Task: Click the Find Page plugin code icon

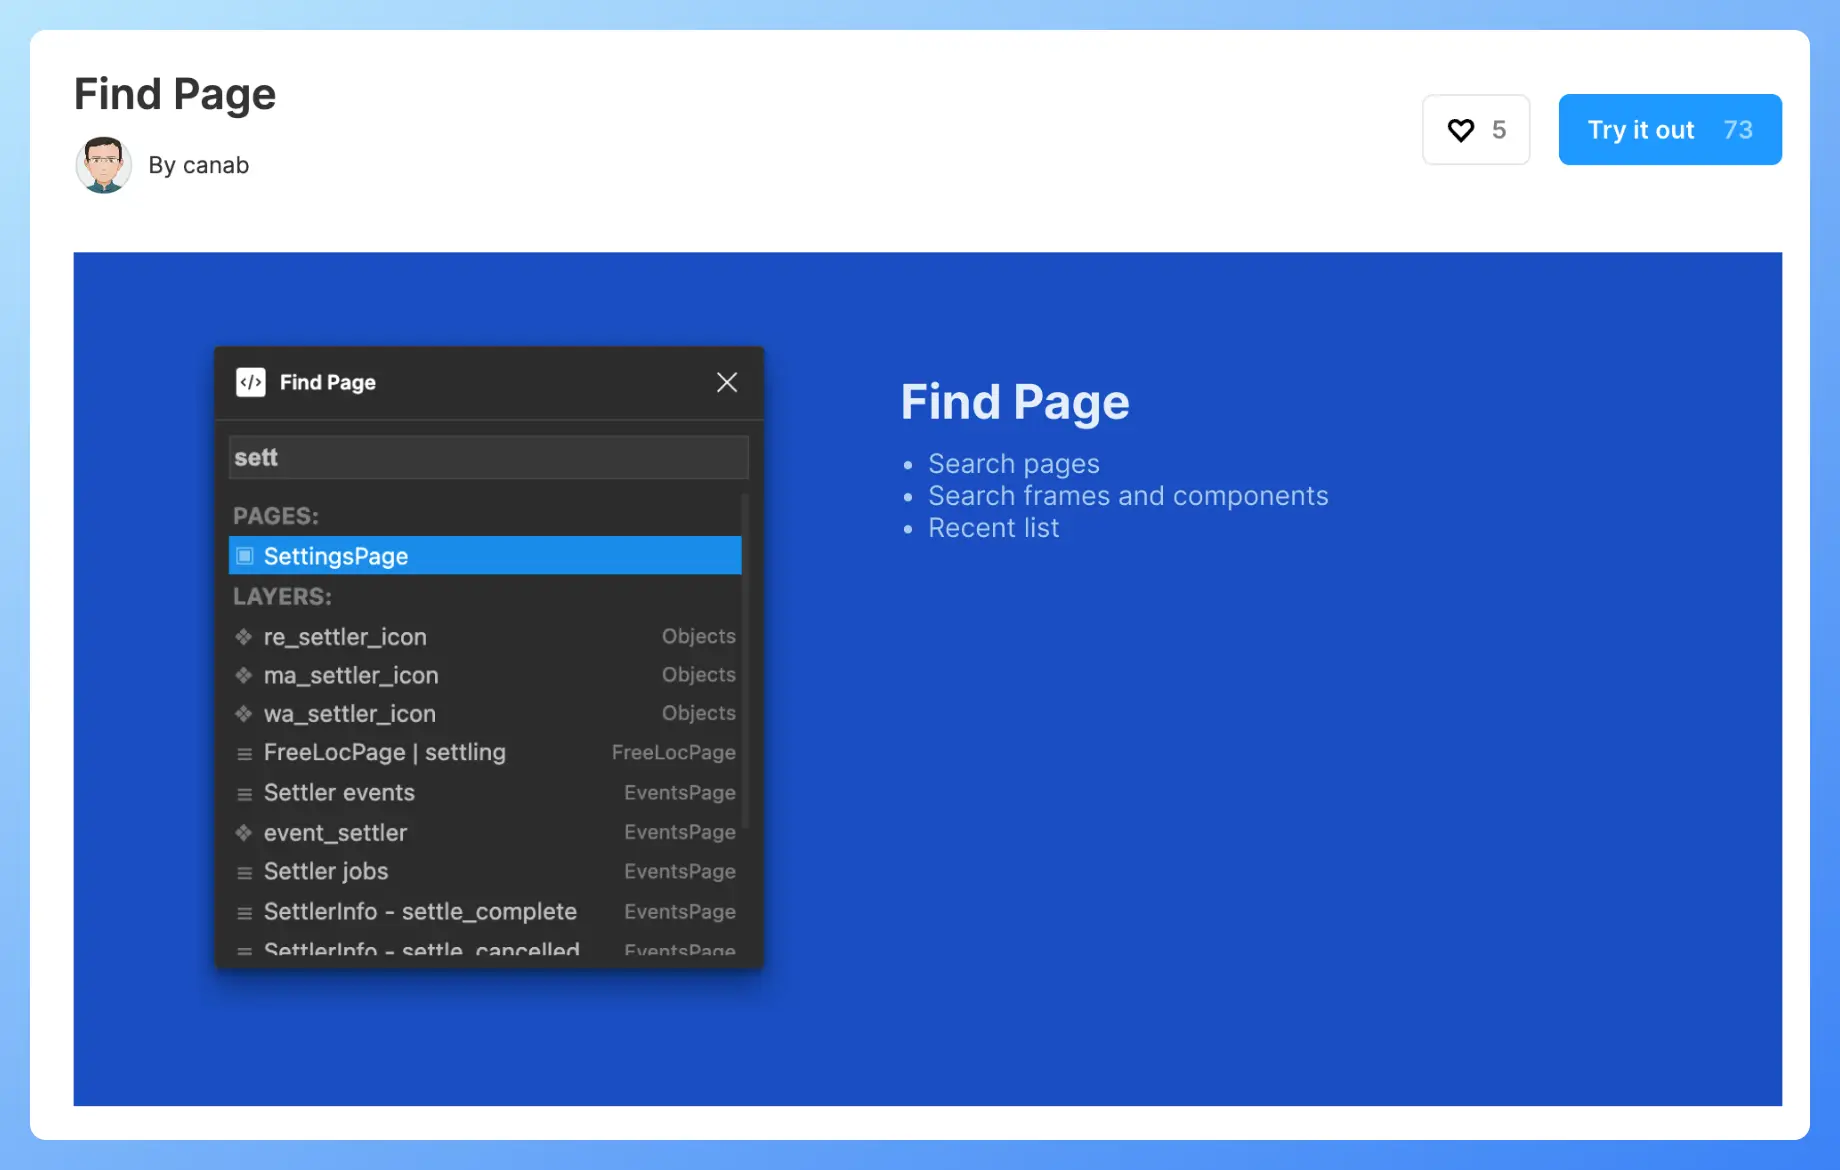Action: point(250,382)
